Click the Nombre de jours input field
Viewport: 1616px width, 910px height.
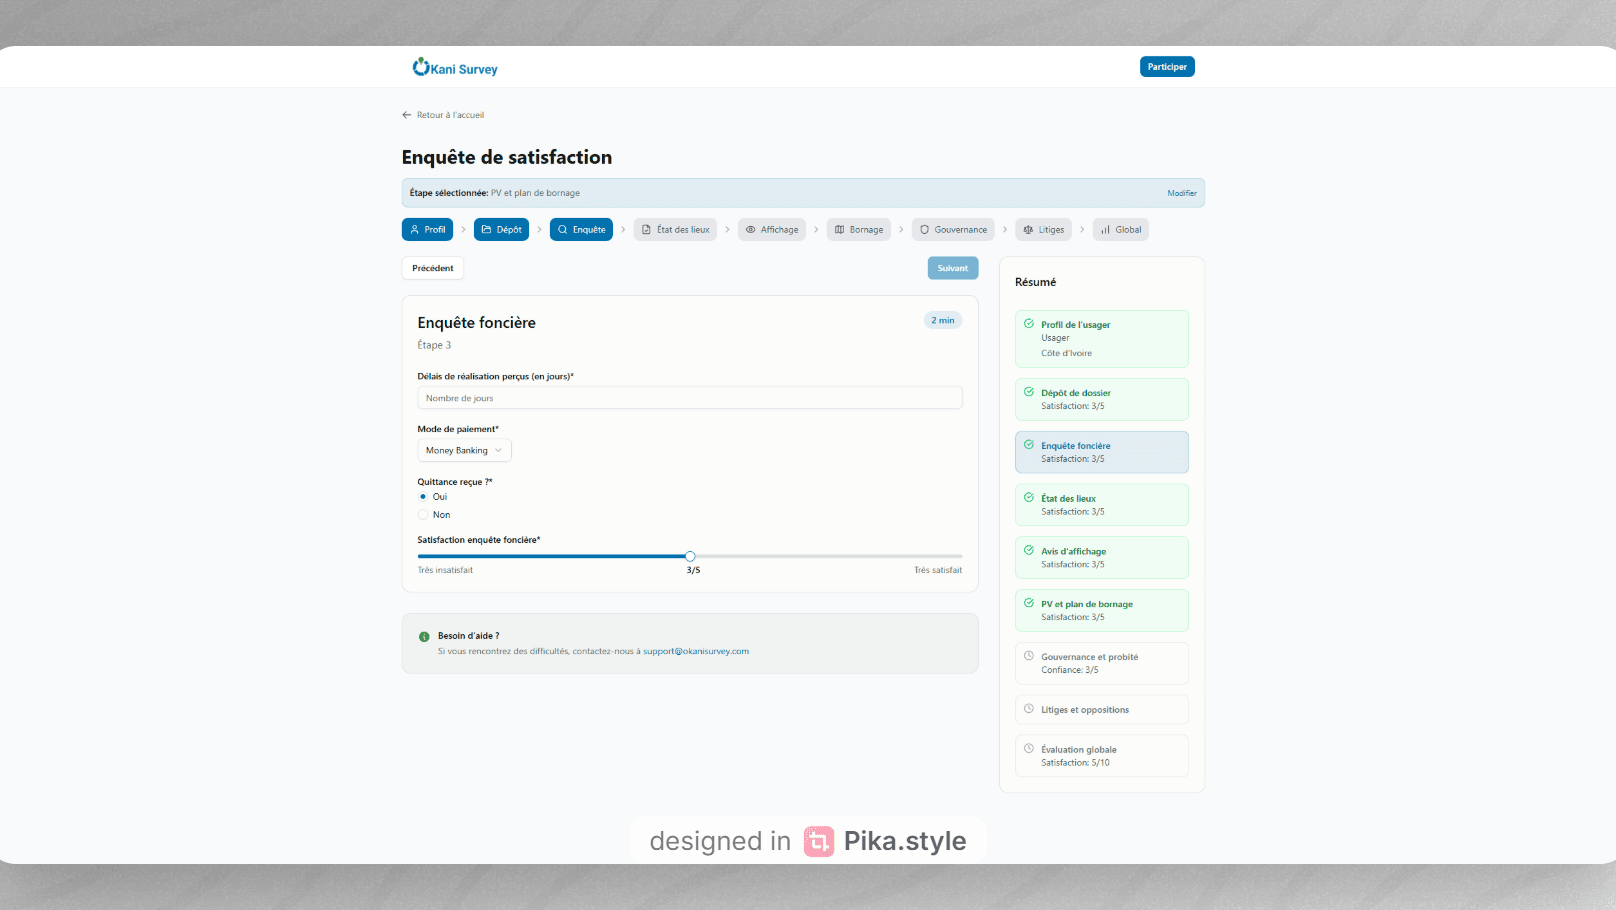689,398
